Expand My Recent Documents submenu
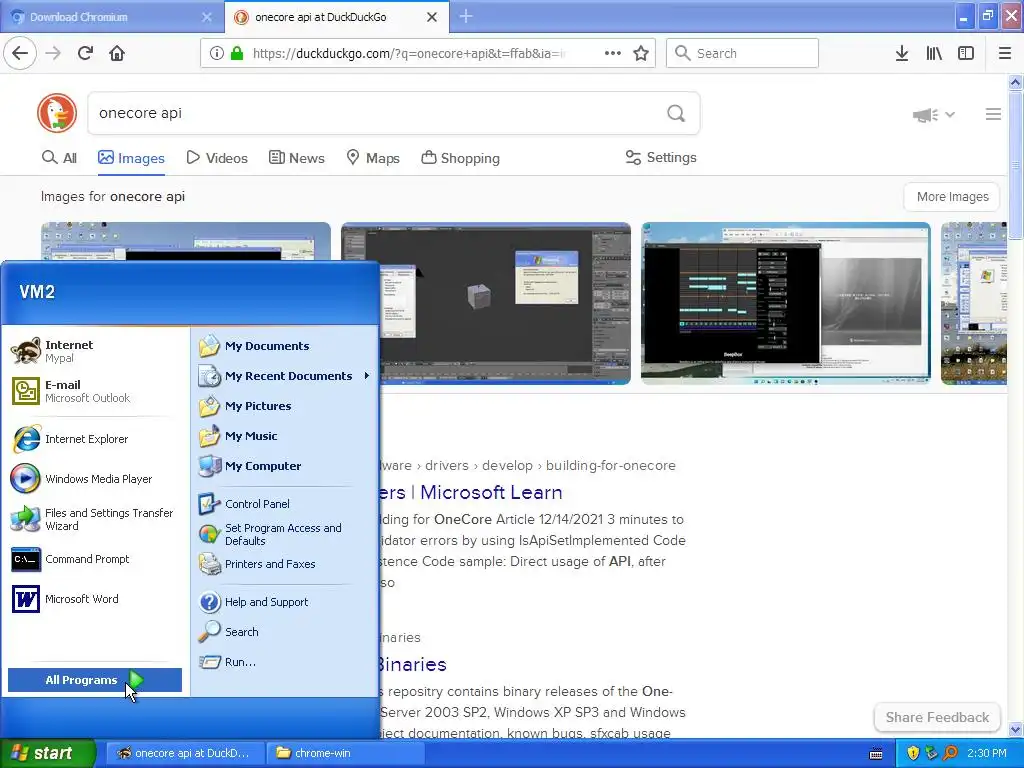The width and height of the screenshot is (1024, 768). [285, 376]
